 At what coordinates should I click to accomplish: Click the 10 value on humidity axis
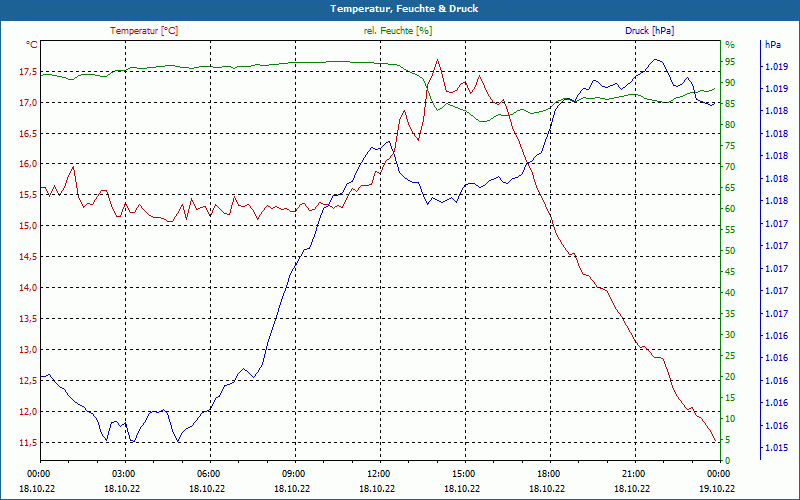(730, 419)
